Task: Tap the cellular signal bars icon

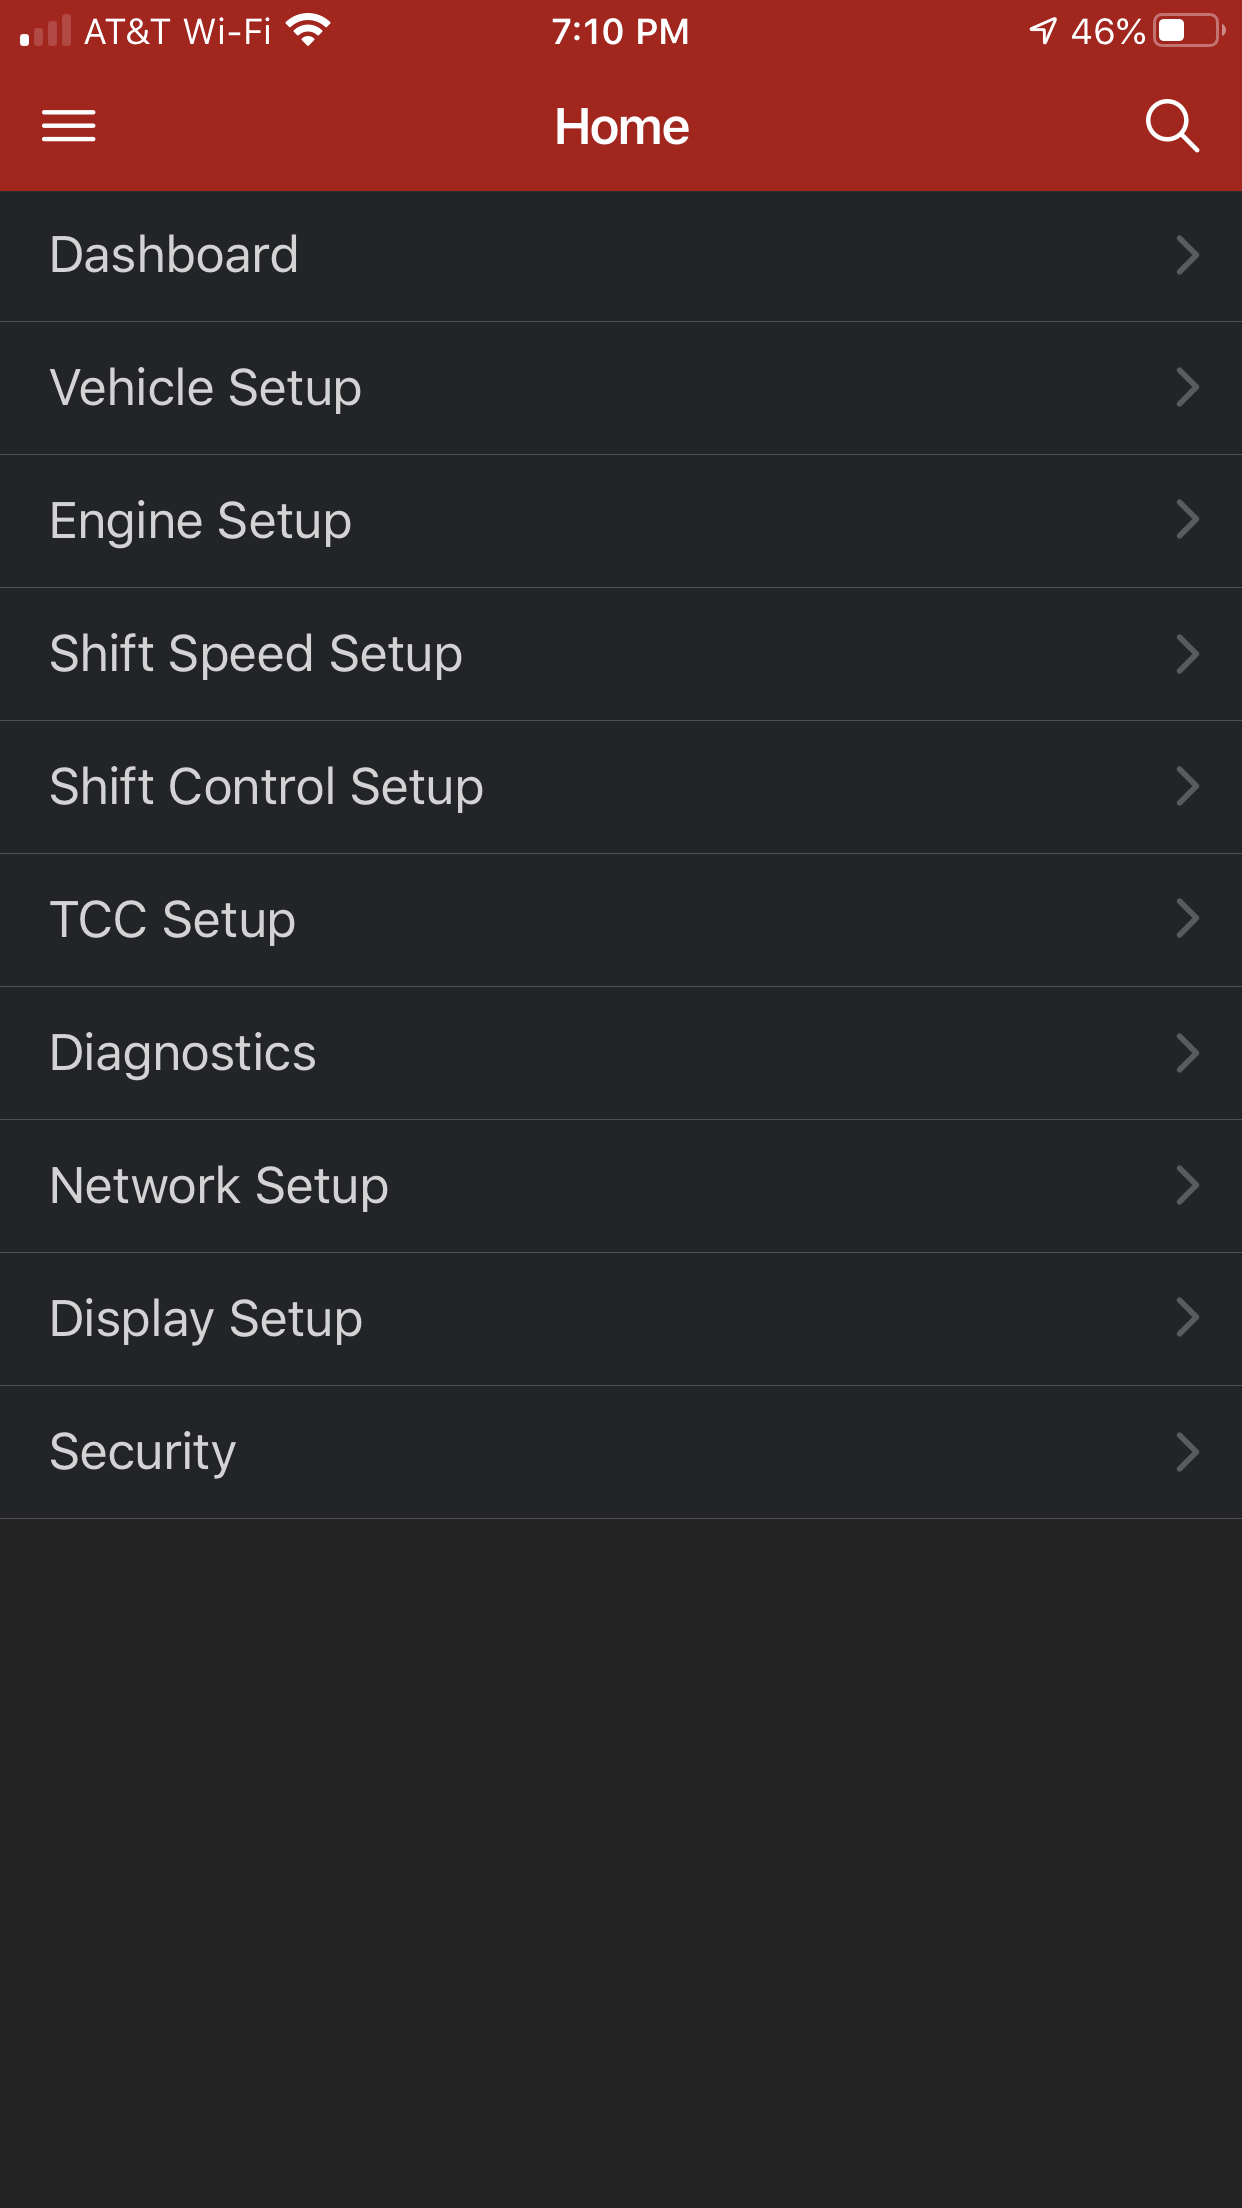Action: coord(46,31)
